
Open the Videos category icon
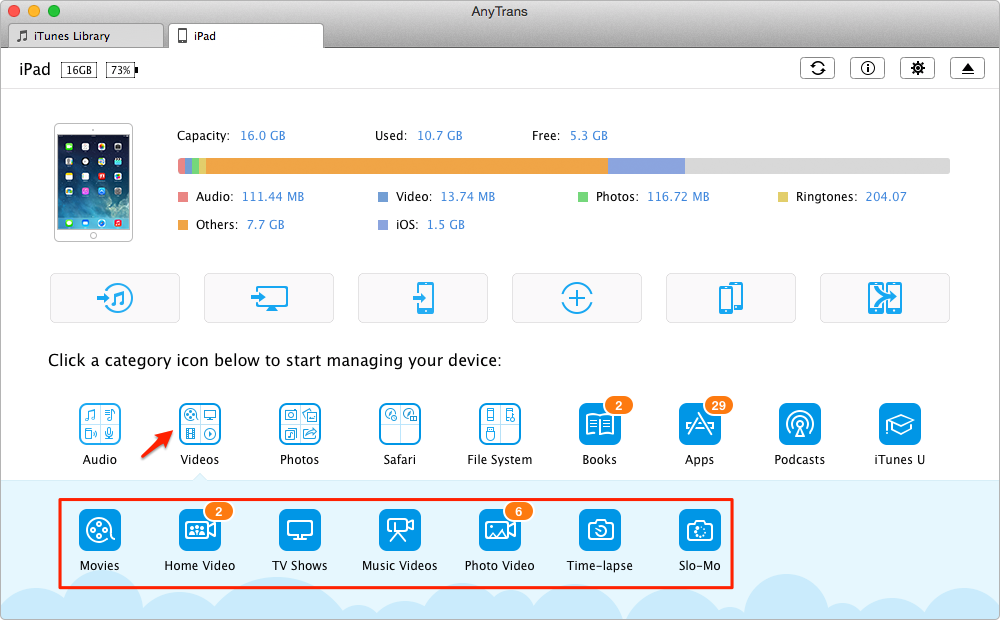coord(200,424)
